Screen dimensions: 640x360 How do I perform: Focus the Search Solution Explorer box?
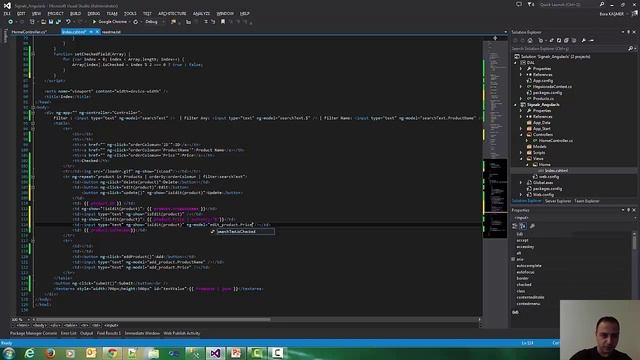tap(569, 49)
